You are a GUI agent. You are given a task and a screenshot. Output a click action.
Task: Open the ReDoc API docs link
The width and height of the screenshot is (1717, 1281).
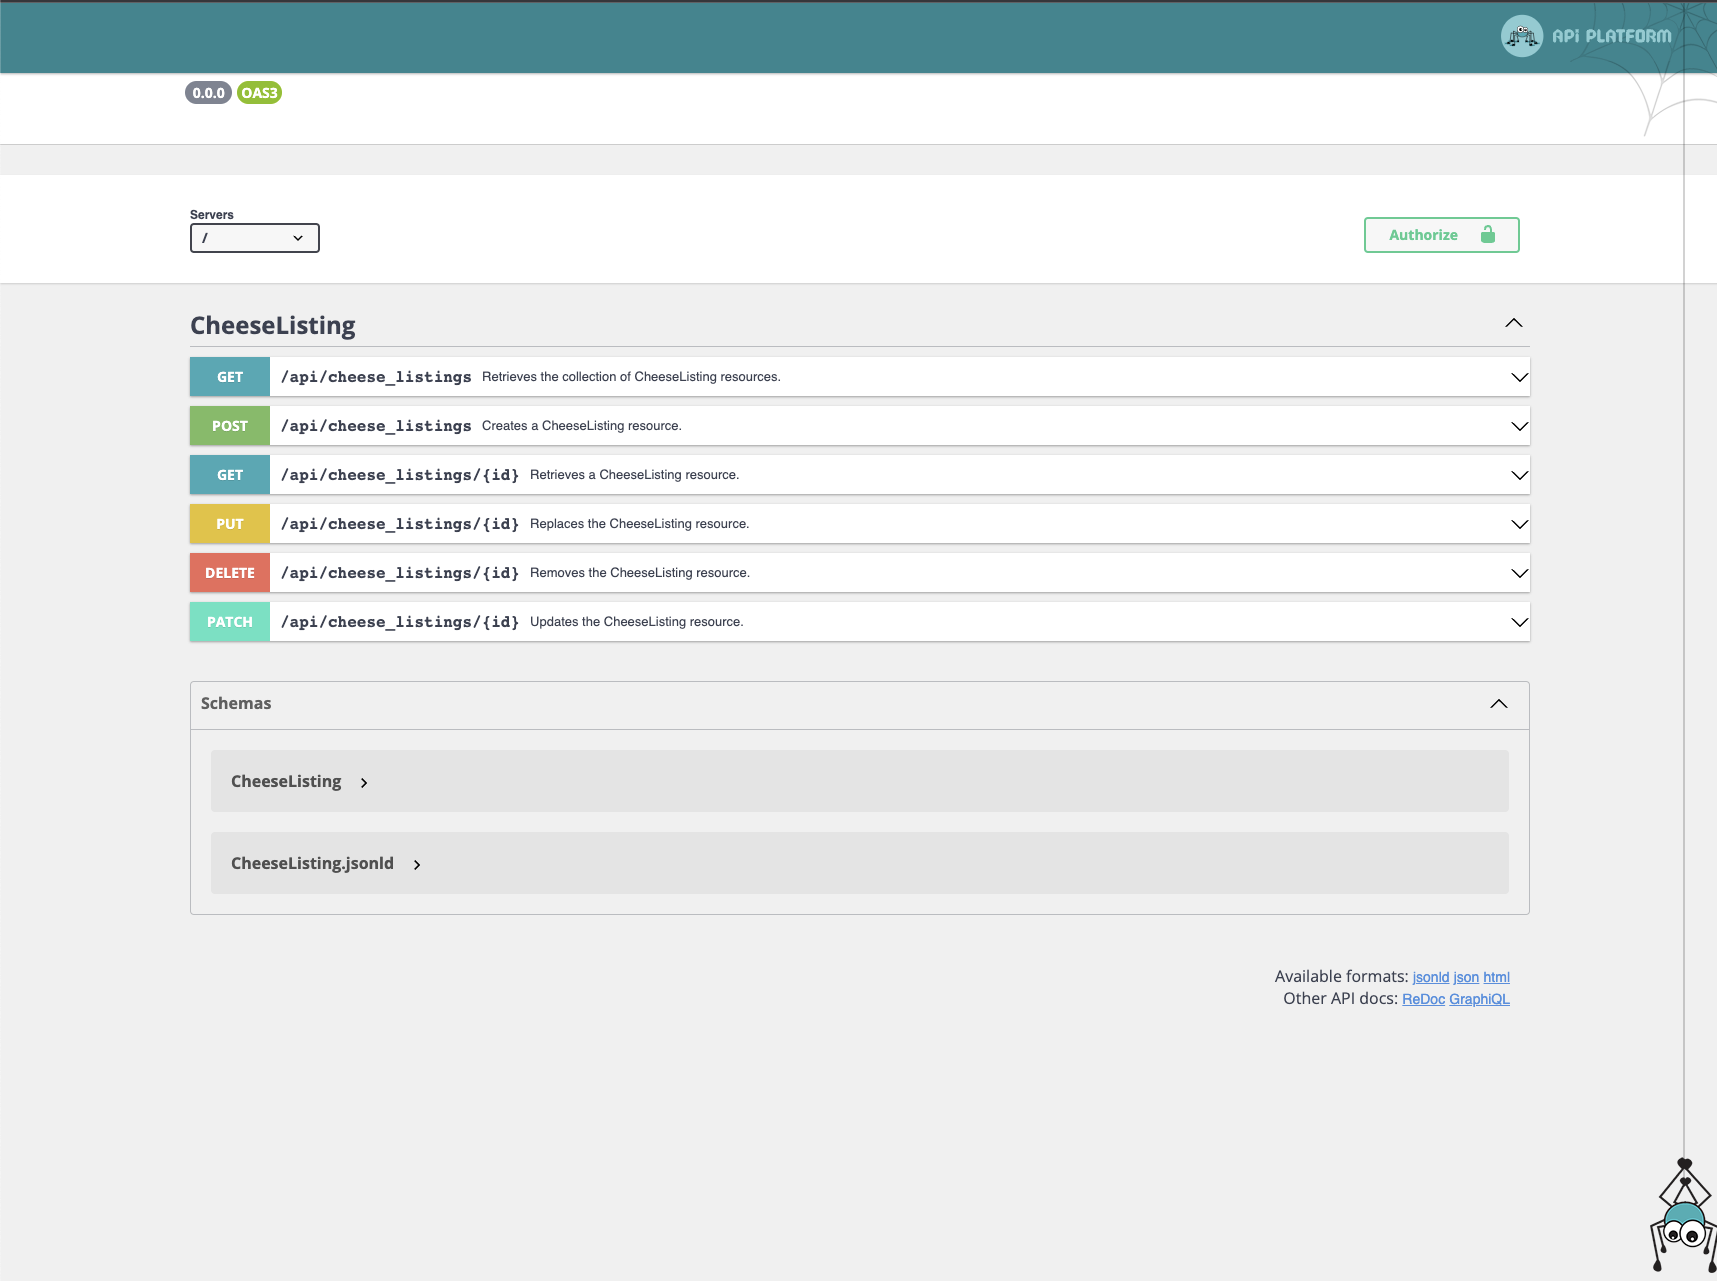click(1423, 999)
